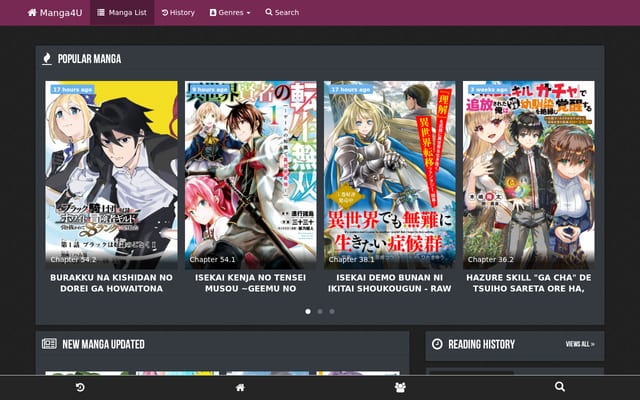Screen dimensions: 640x400
Task: Tap home icon in bottom bar
Action: 240,387
